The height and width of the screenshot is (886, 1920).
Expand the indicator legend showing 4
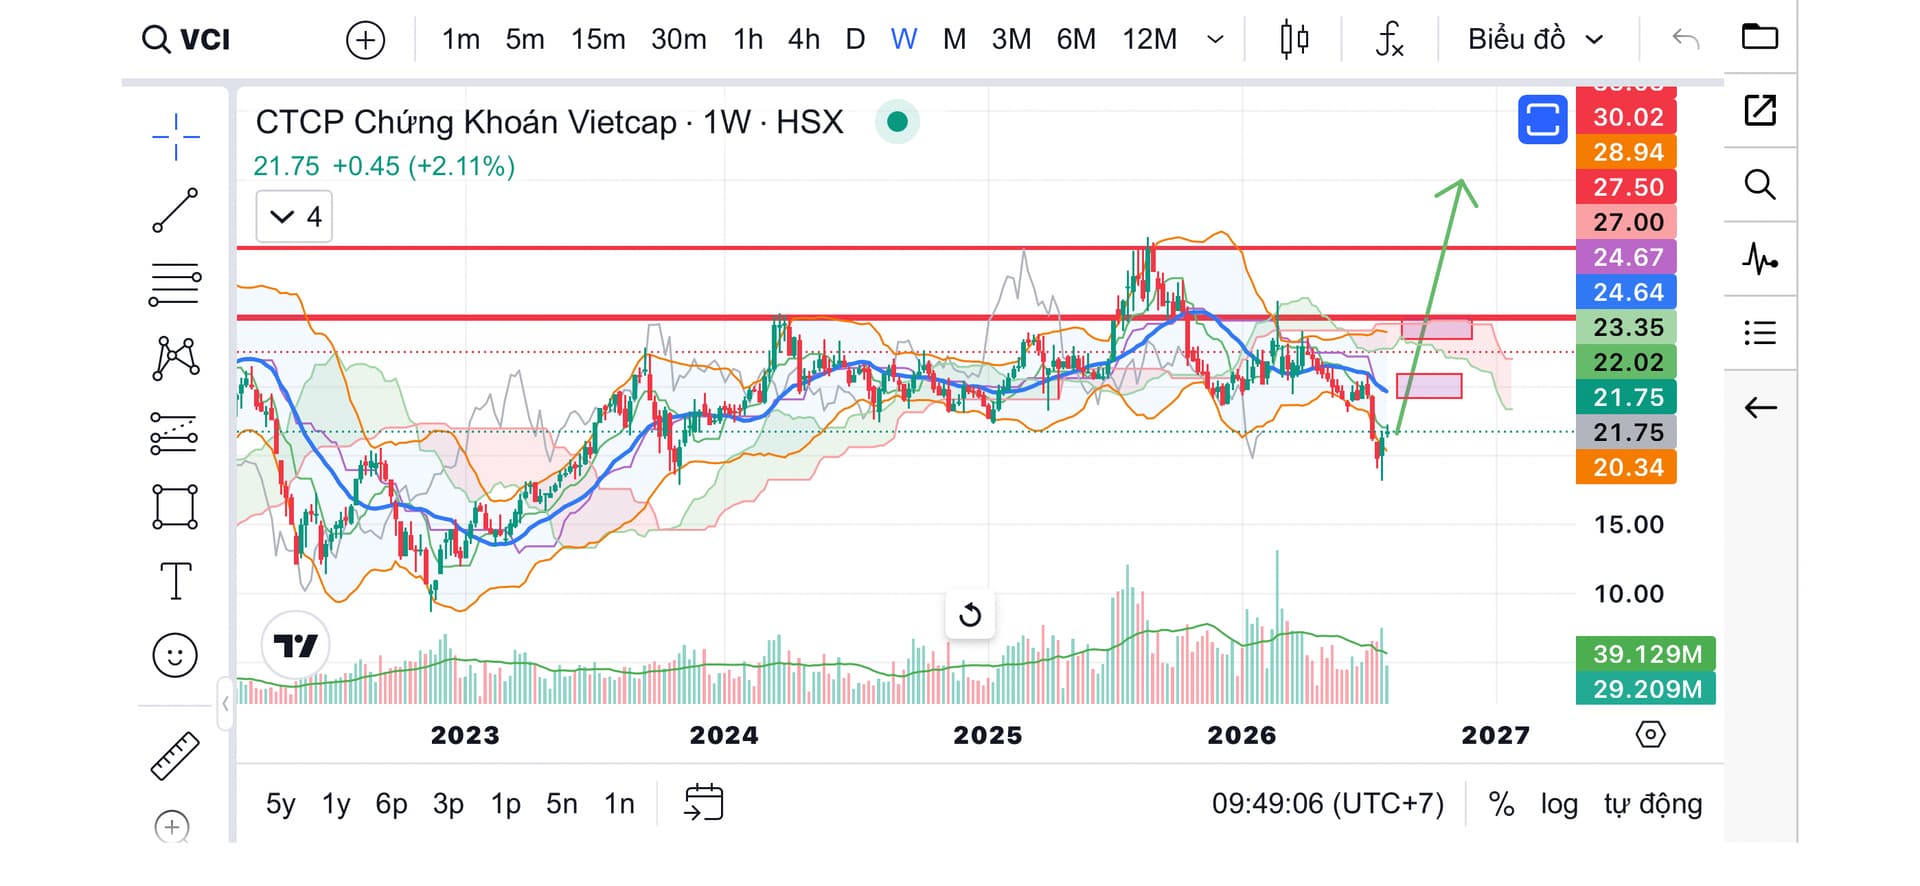point(294,217)
